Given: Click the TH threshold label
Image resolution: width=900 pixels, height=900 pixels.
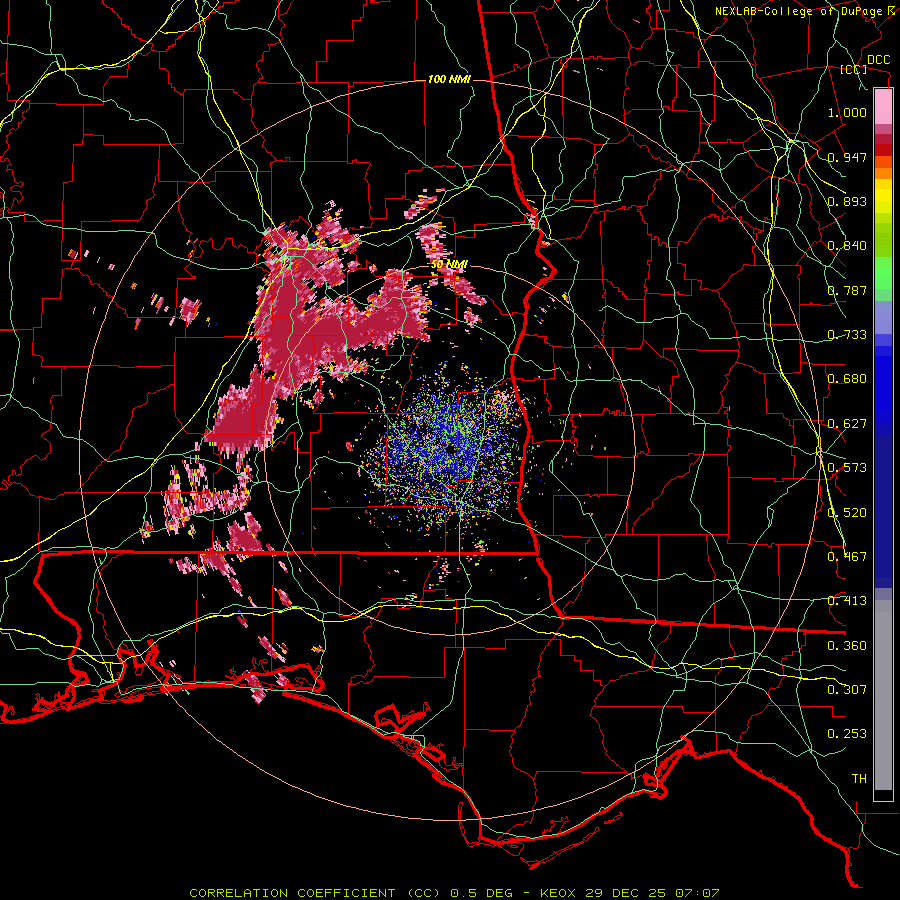Looking at the screenshot, I should click(x=859, y=779).
